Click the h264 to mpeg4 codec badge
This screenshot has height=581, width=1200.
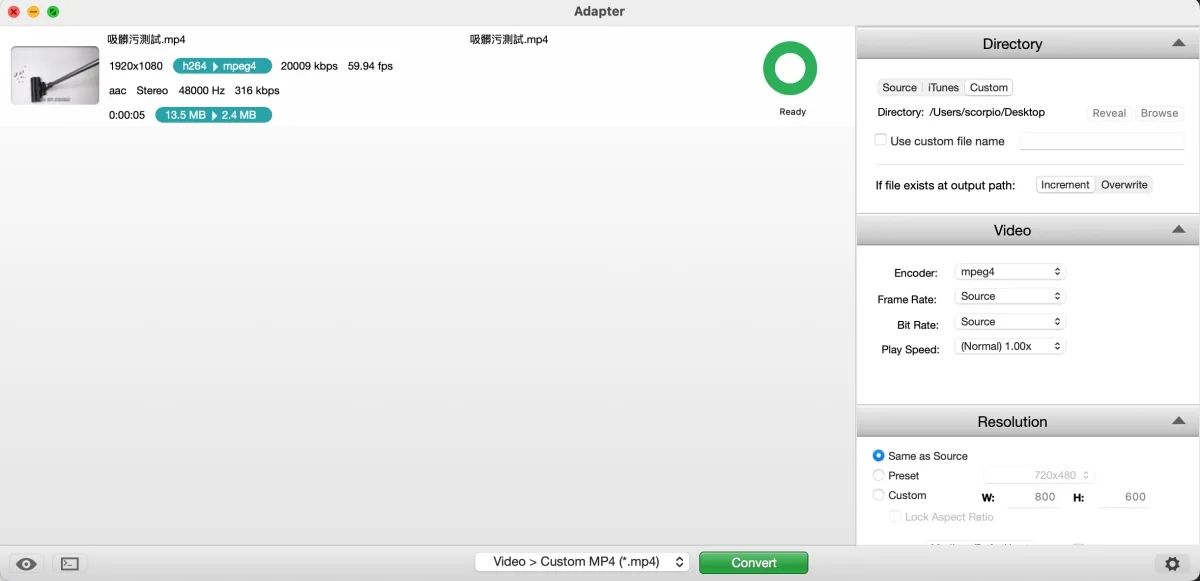(x=222, y=66)
